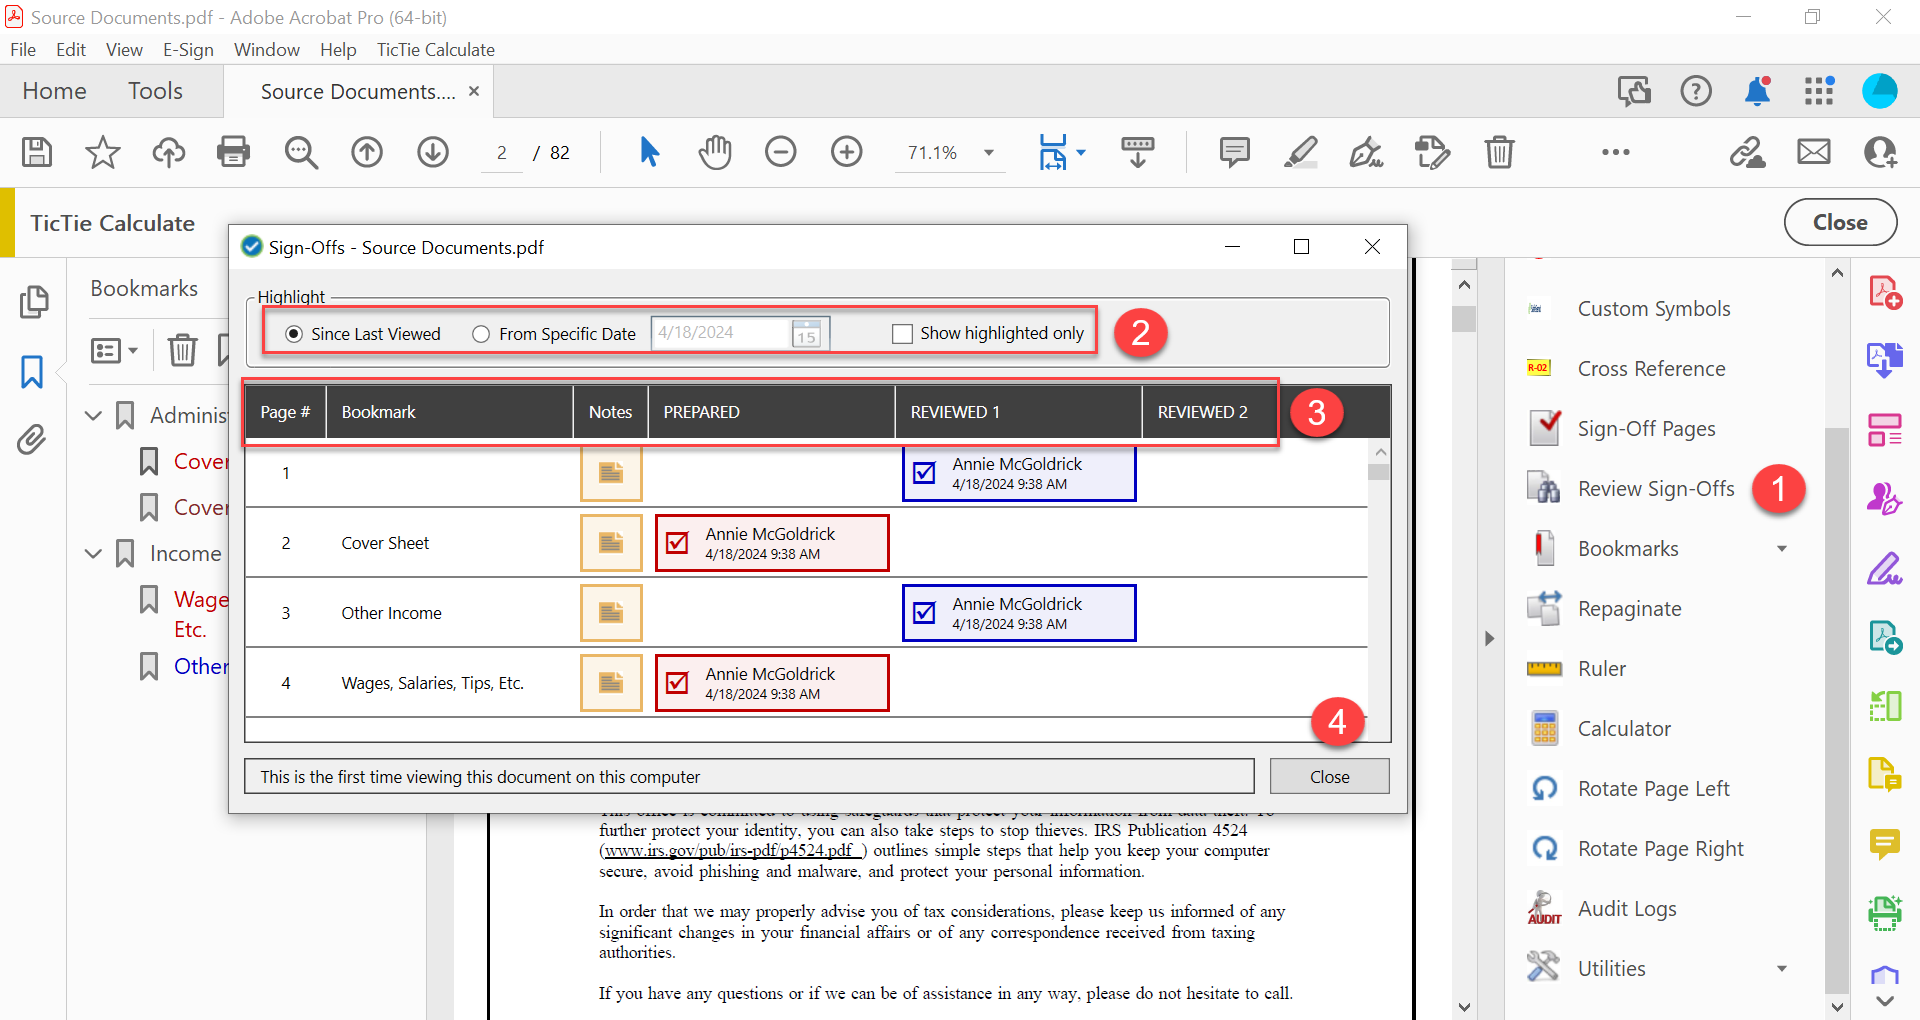Select From Specific Date radio button
This screenshot has height=1020, width=1920.
481,334
